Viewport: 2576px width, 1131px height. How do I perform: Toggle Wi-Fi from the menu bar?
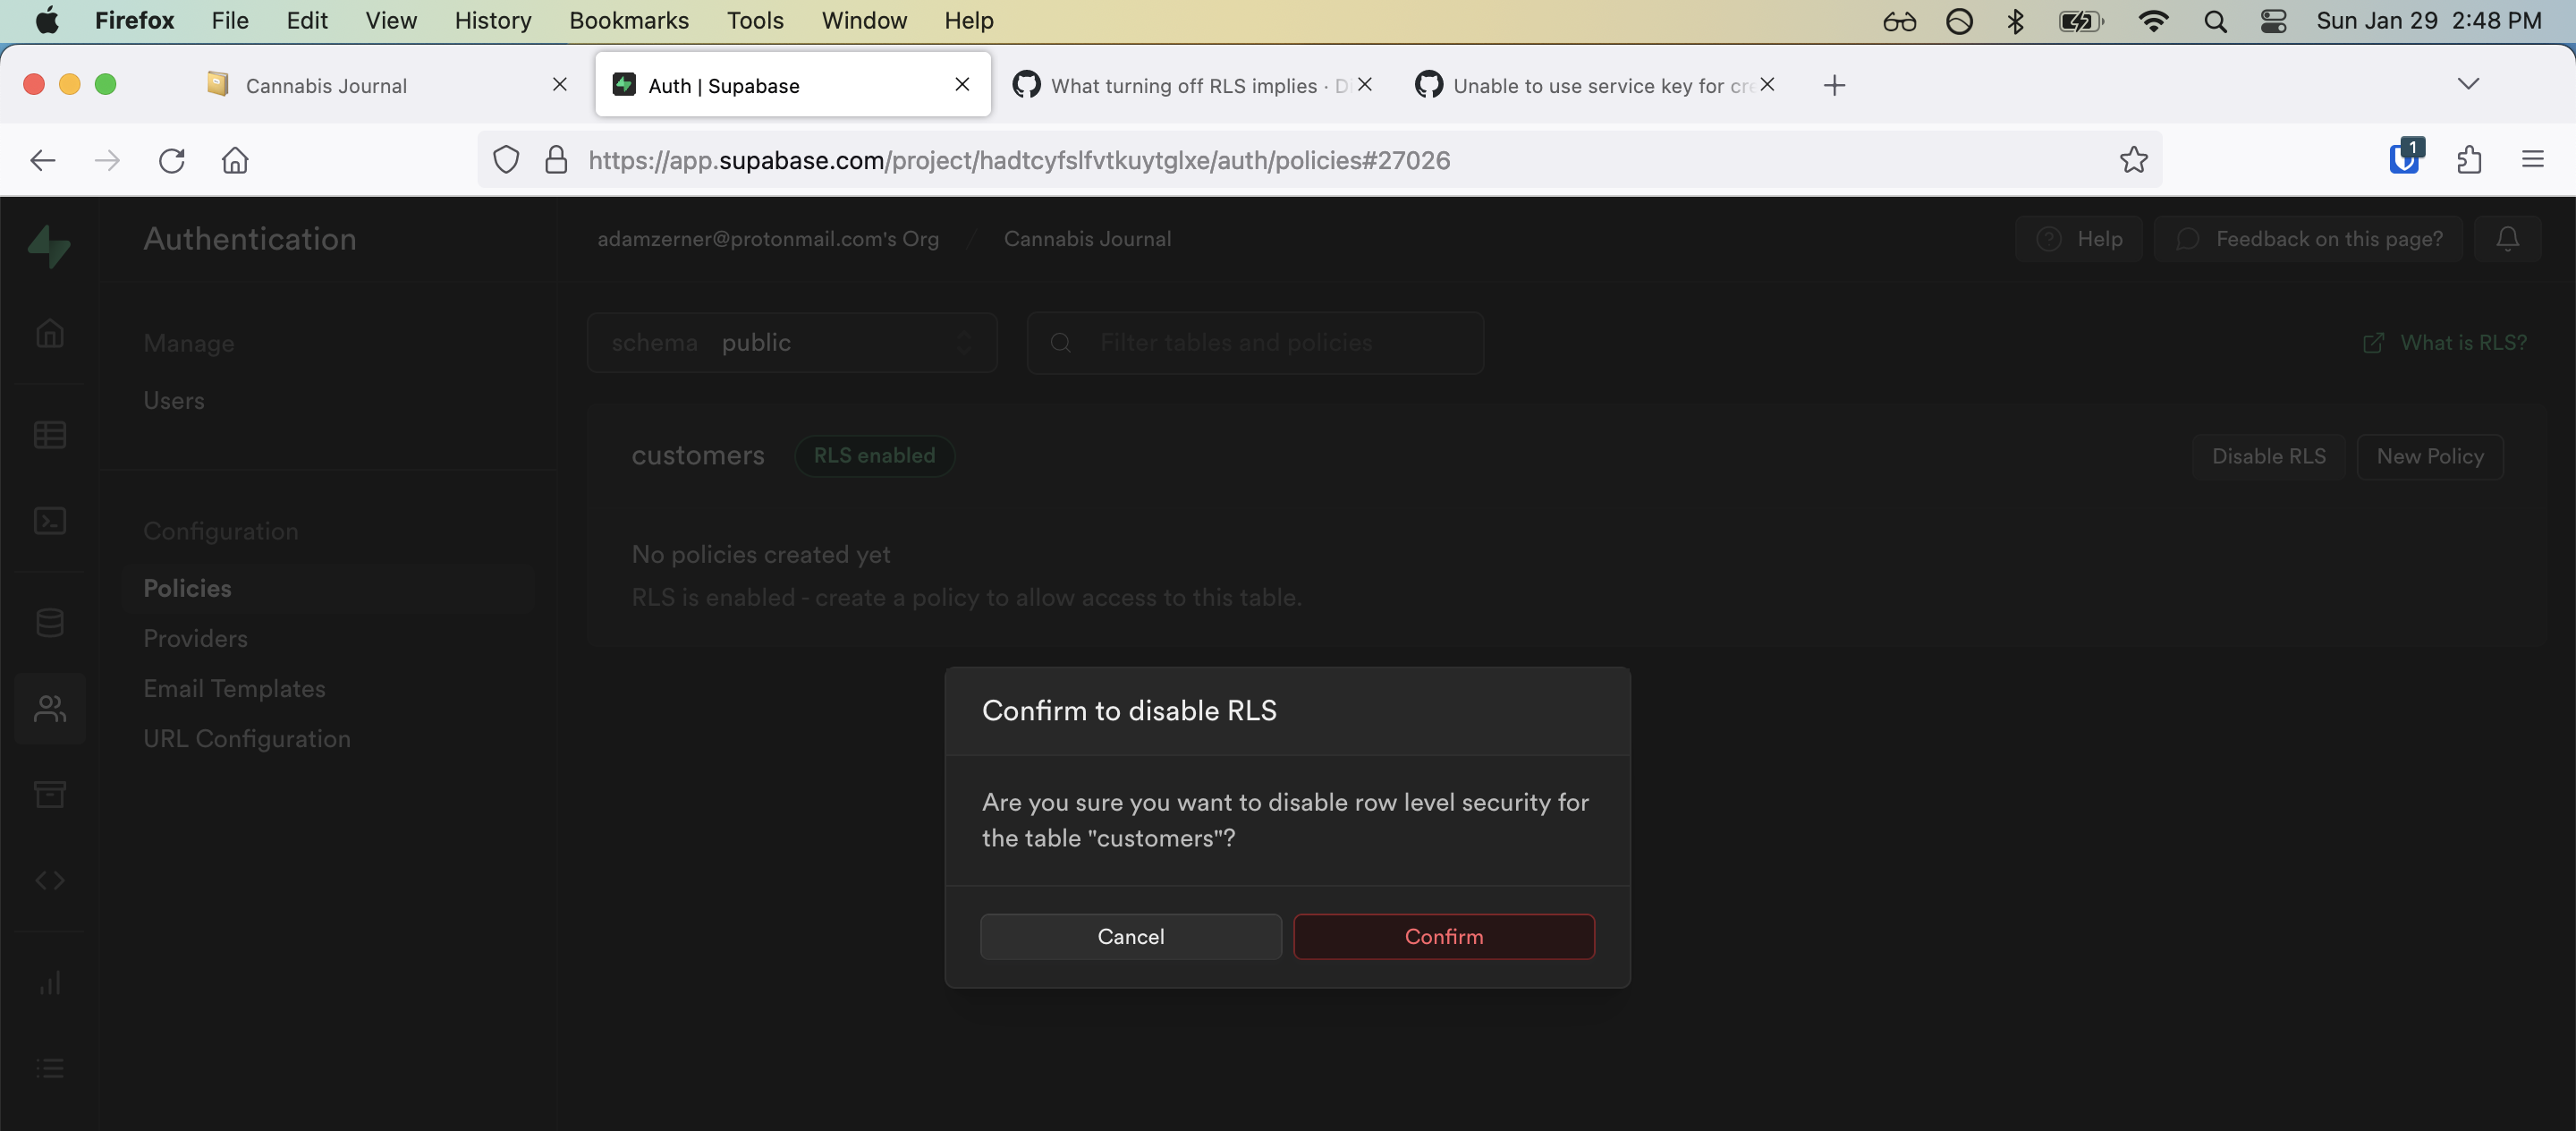[x=2155, y=20]
